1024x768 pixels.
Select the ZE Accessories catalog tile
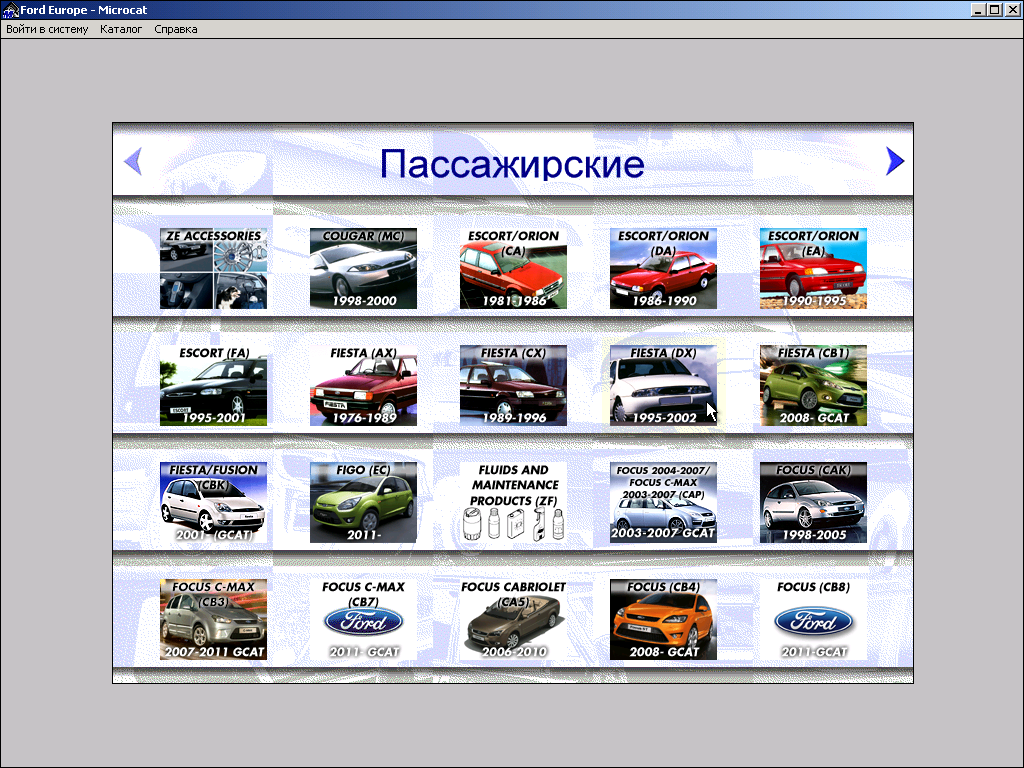point(213,269)
